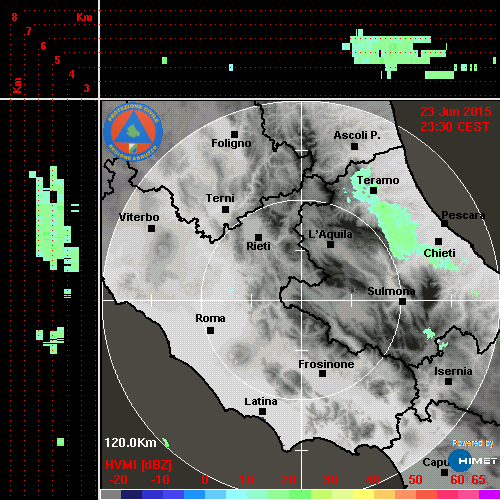
Task: Click the L'Aquila city name label
Action: tap(330, 234)
